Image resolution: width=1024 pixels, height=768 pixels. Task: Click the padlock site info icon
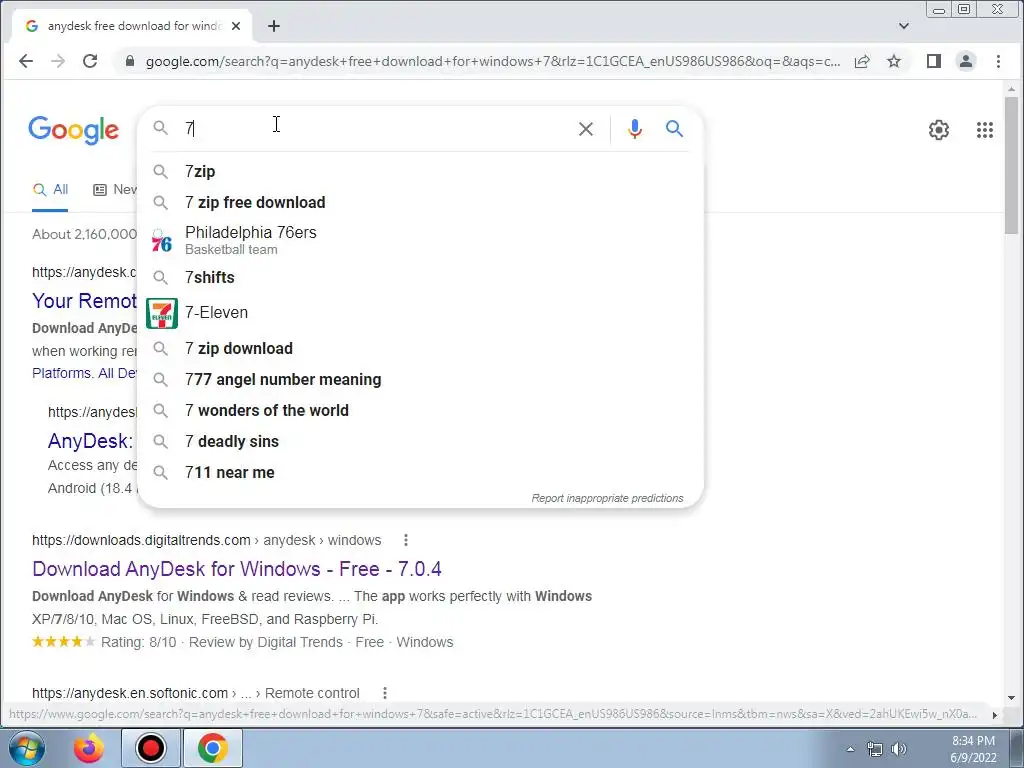pos(130,61)
